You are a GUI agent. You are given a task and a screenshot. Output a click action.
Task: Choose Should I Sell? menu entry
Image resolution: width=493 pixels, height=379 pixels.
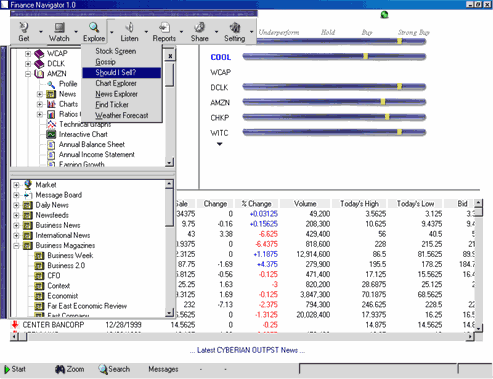[x=122, y=73]
